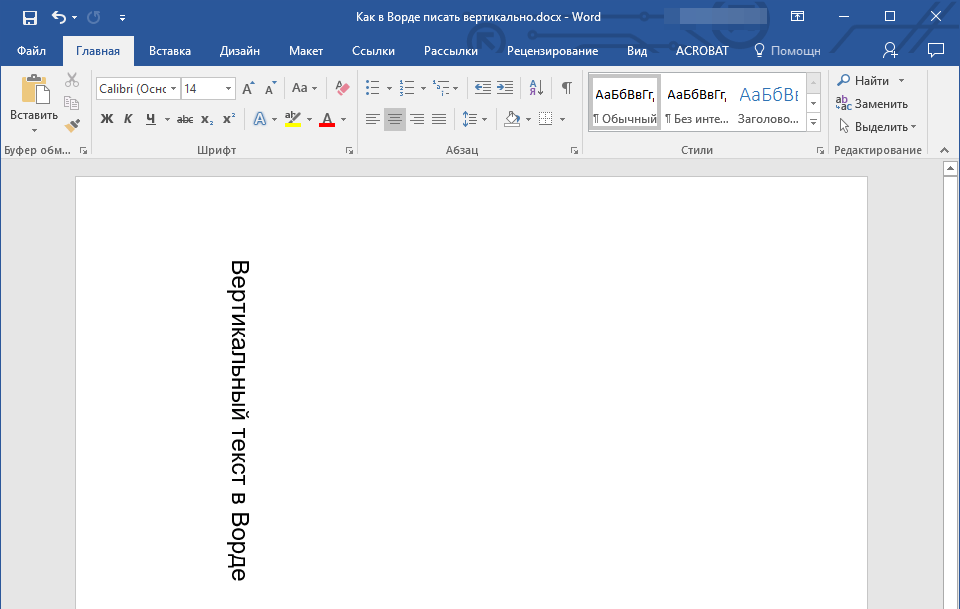Click the Grow Font size icon
Image resolution: width=960 pixels, height=609 pixels.
click(248, 88)
